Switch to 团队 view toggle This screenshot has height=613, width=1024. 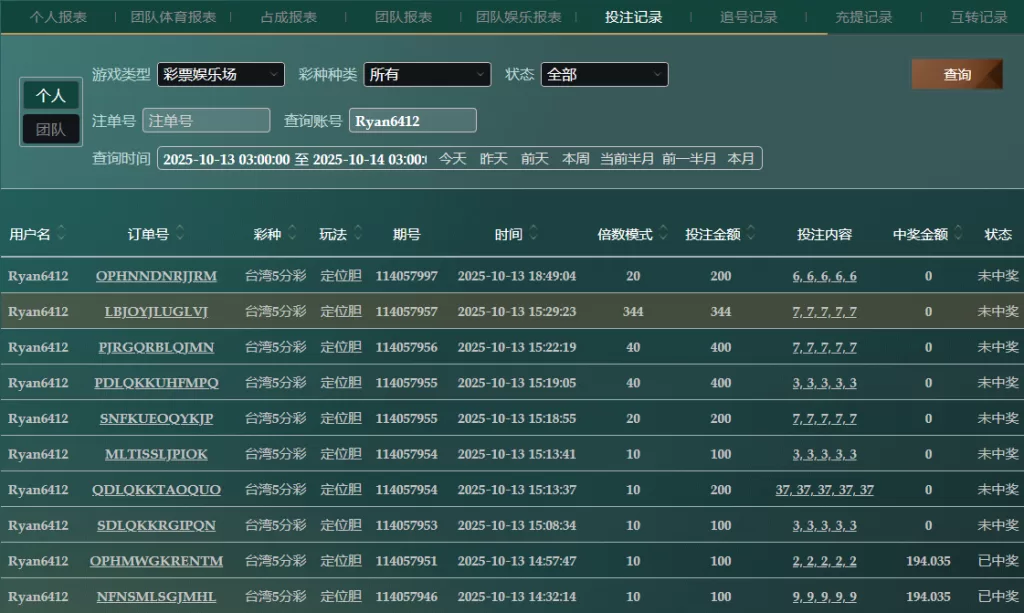point(51,129)
